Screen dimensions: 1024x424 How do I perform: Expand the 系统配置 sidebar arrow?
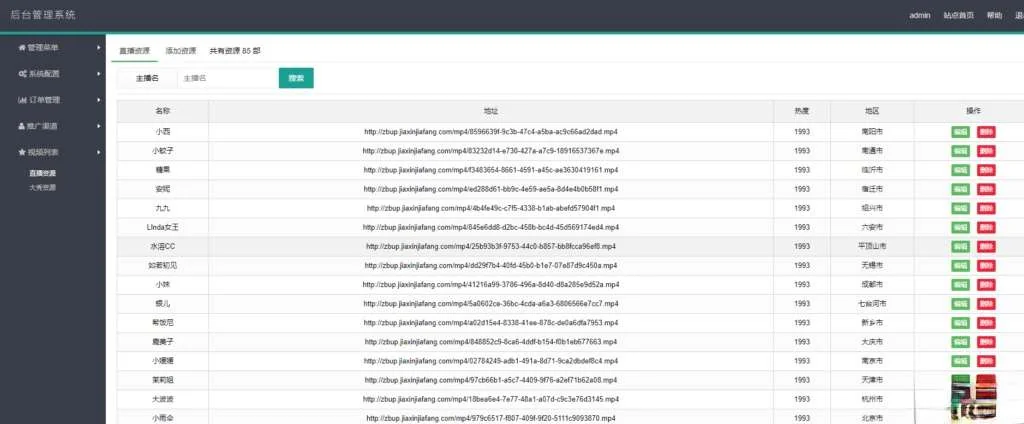pos(98,74)
